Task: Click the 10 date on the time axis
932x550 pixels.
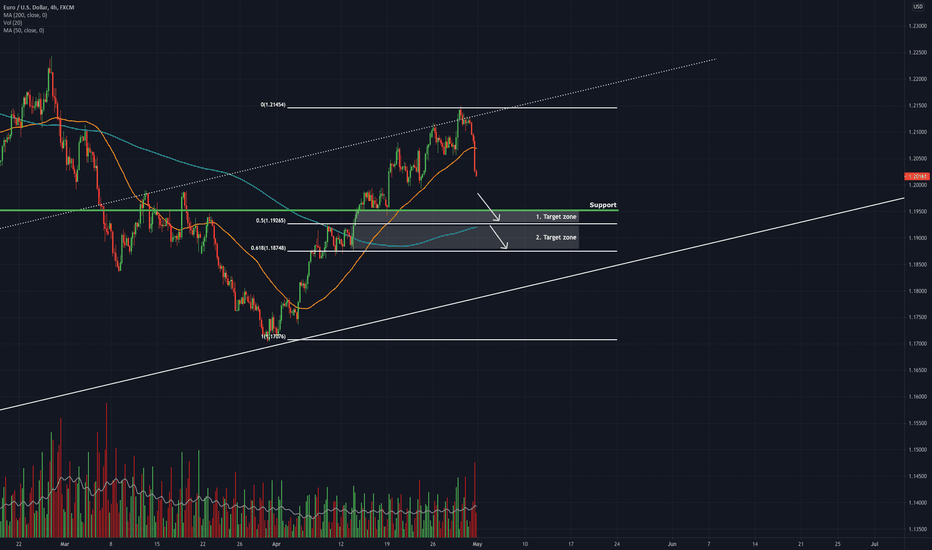Action: tap(525, 544)
